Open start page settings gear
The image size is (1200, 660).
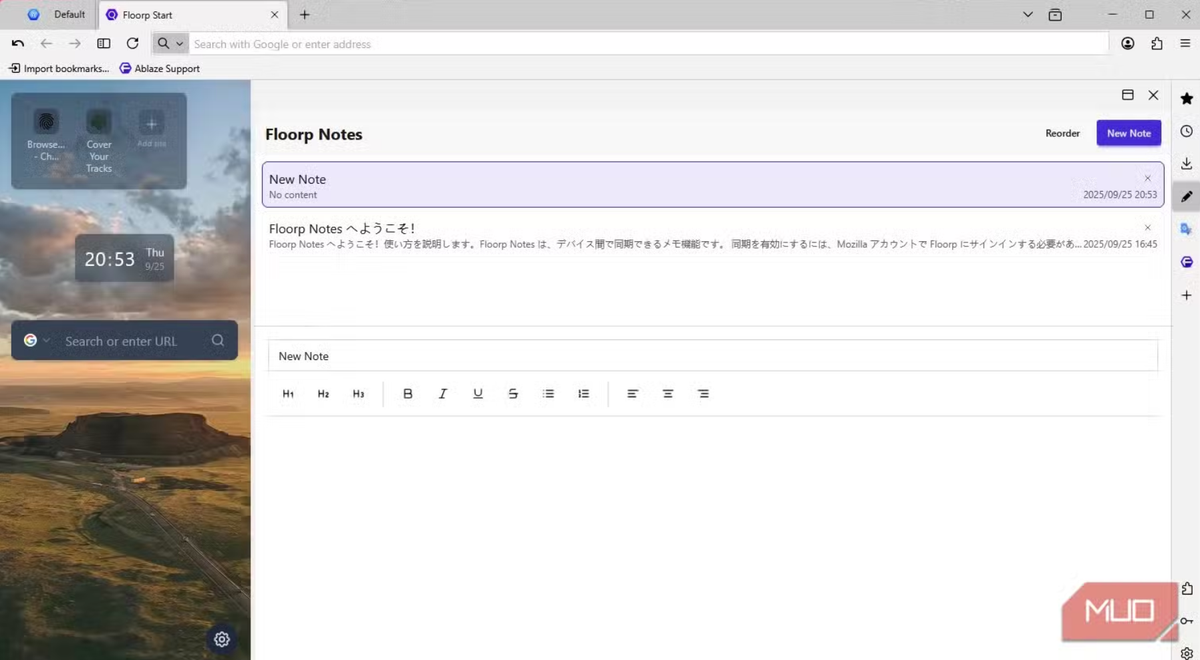coord(222,639)
